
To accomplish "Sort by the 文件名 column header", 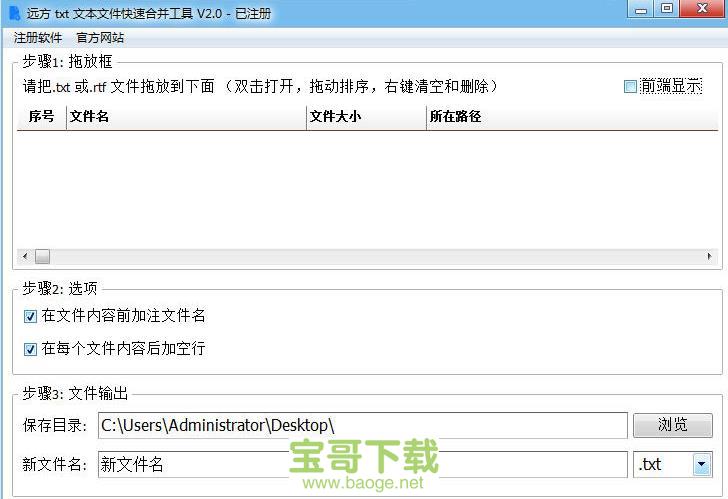I will 186,117.
